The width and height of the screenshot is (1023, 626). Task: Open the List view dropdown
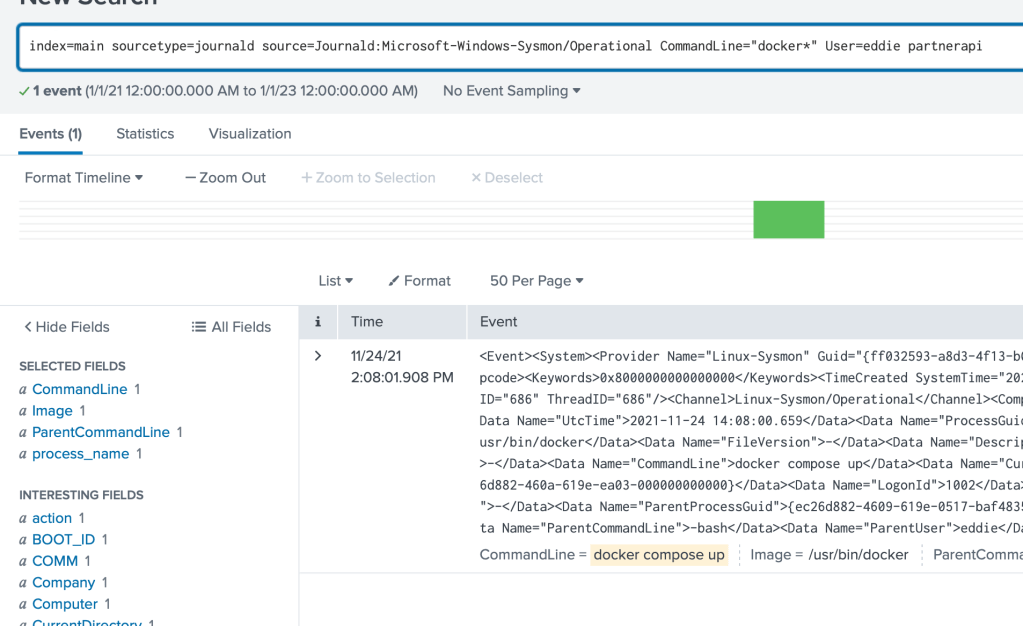pos(335,281)
